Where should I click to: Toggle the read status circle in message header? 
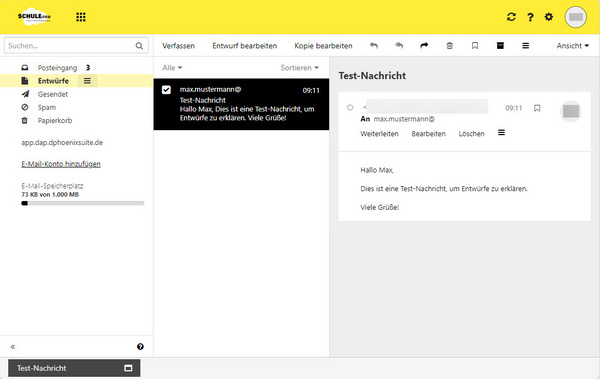[350, 108]
